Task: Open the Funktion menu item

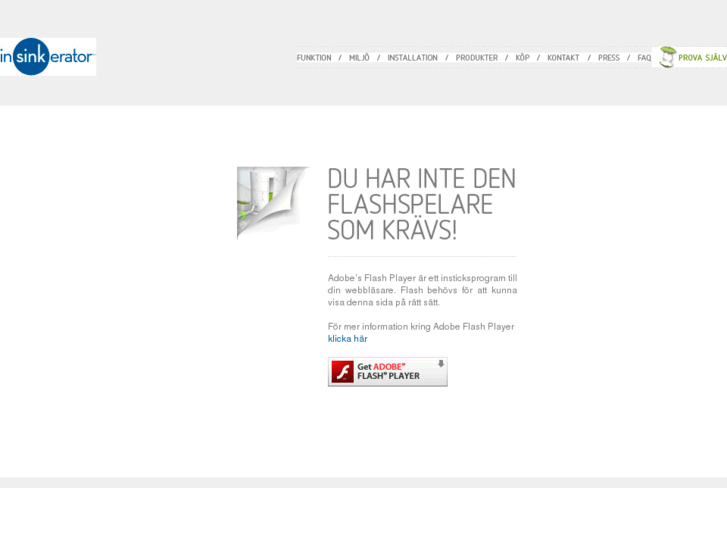Action: (x=314, y=58)
